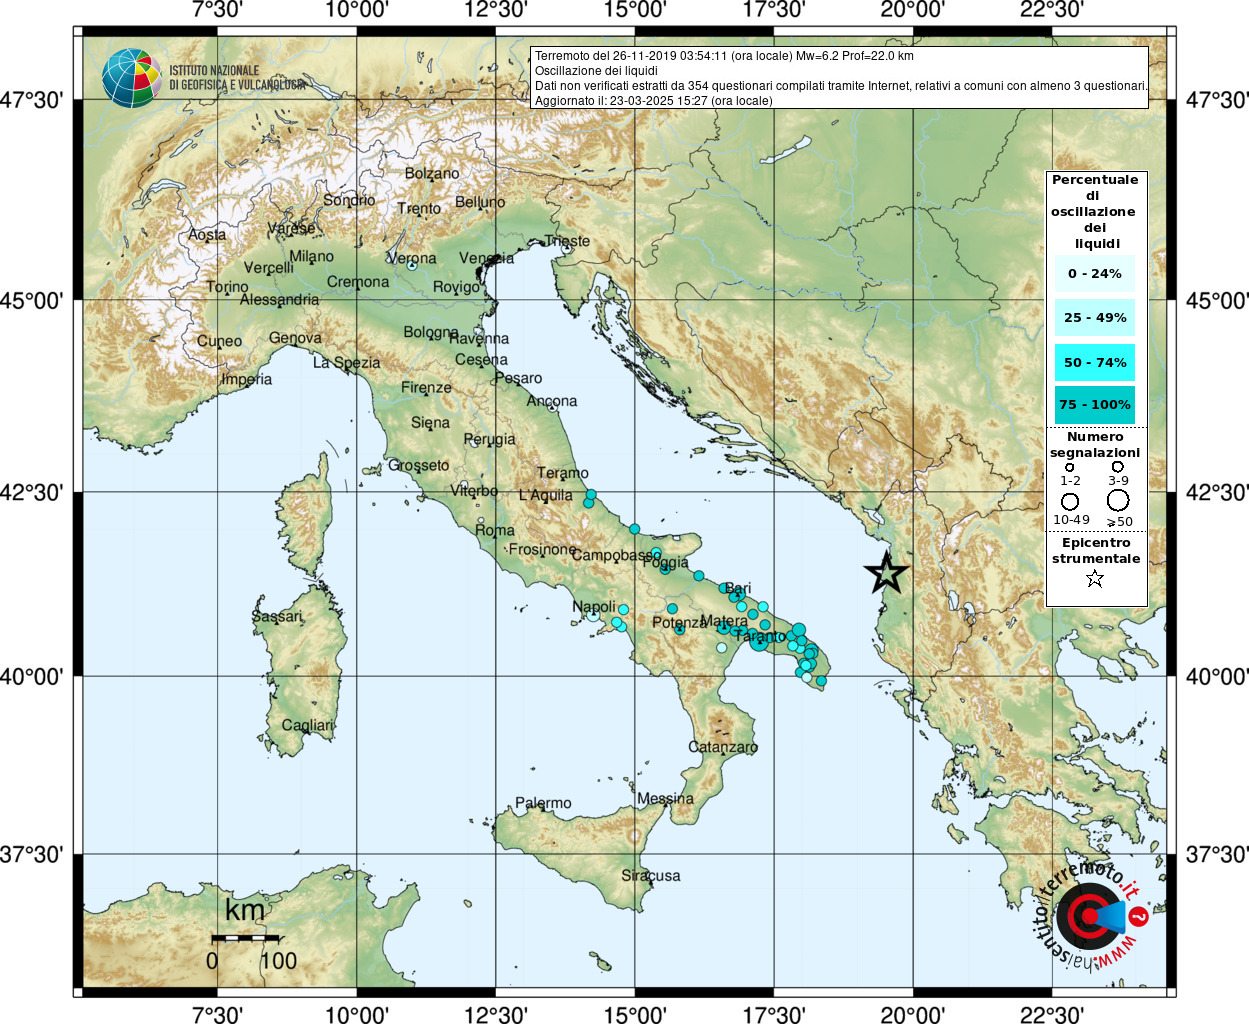Screen dimensions: 1249x1024
Task: Click the Teramo city label
Action: 563,473
